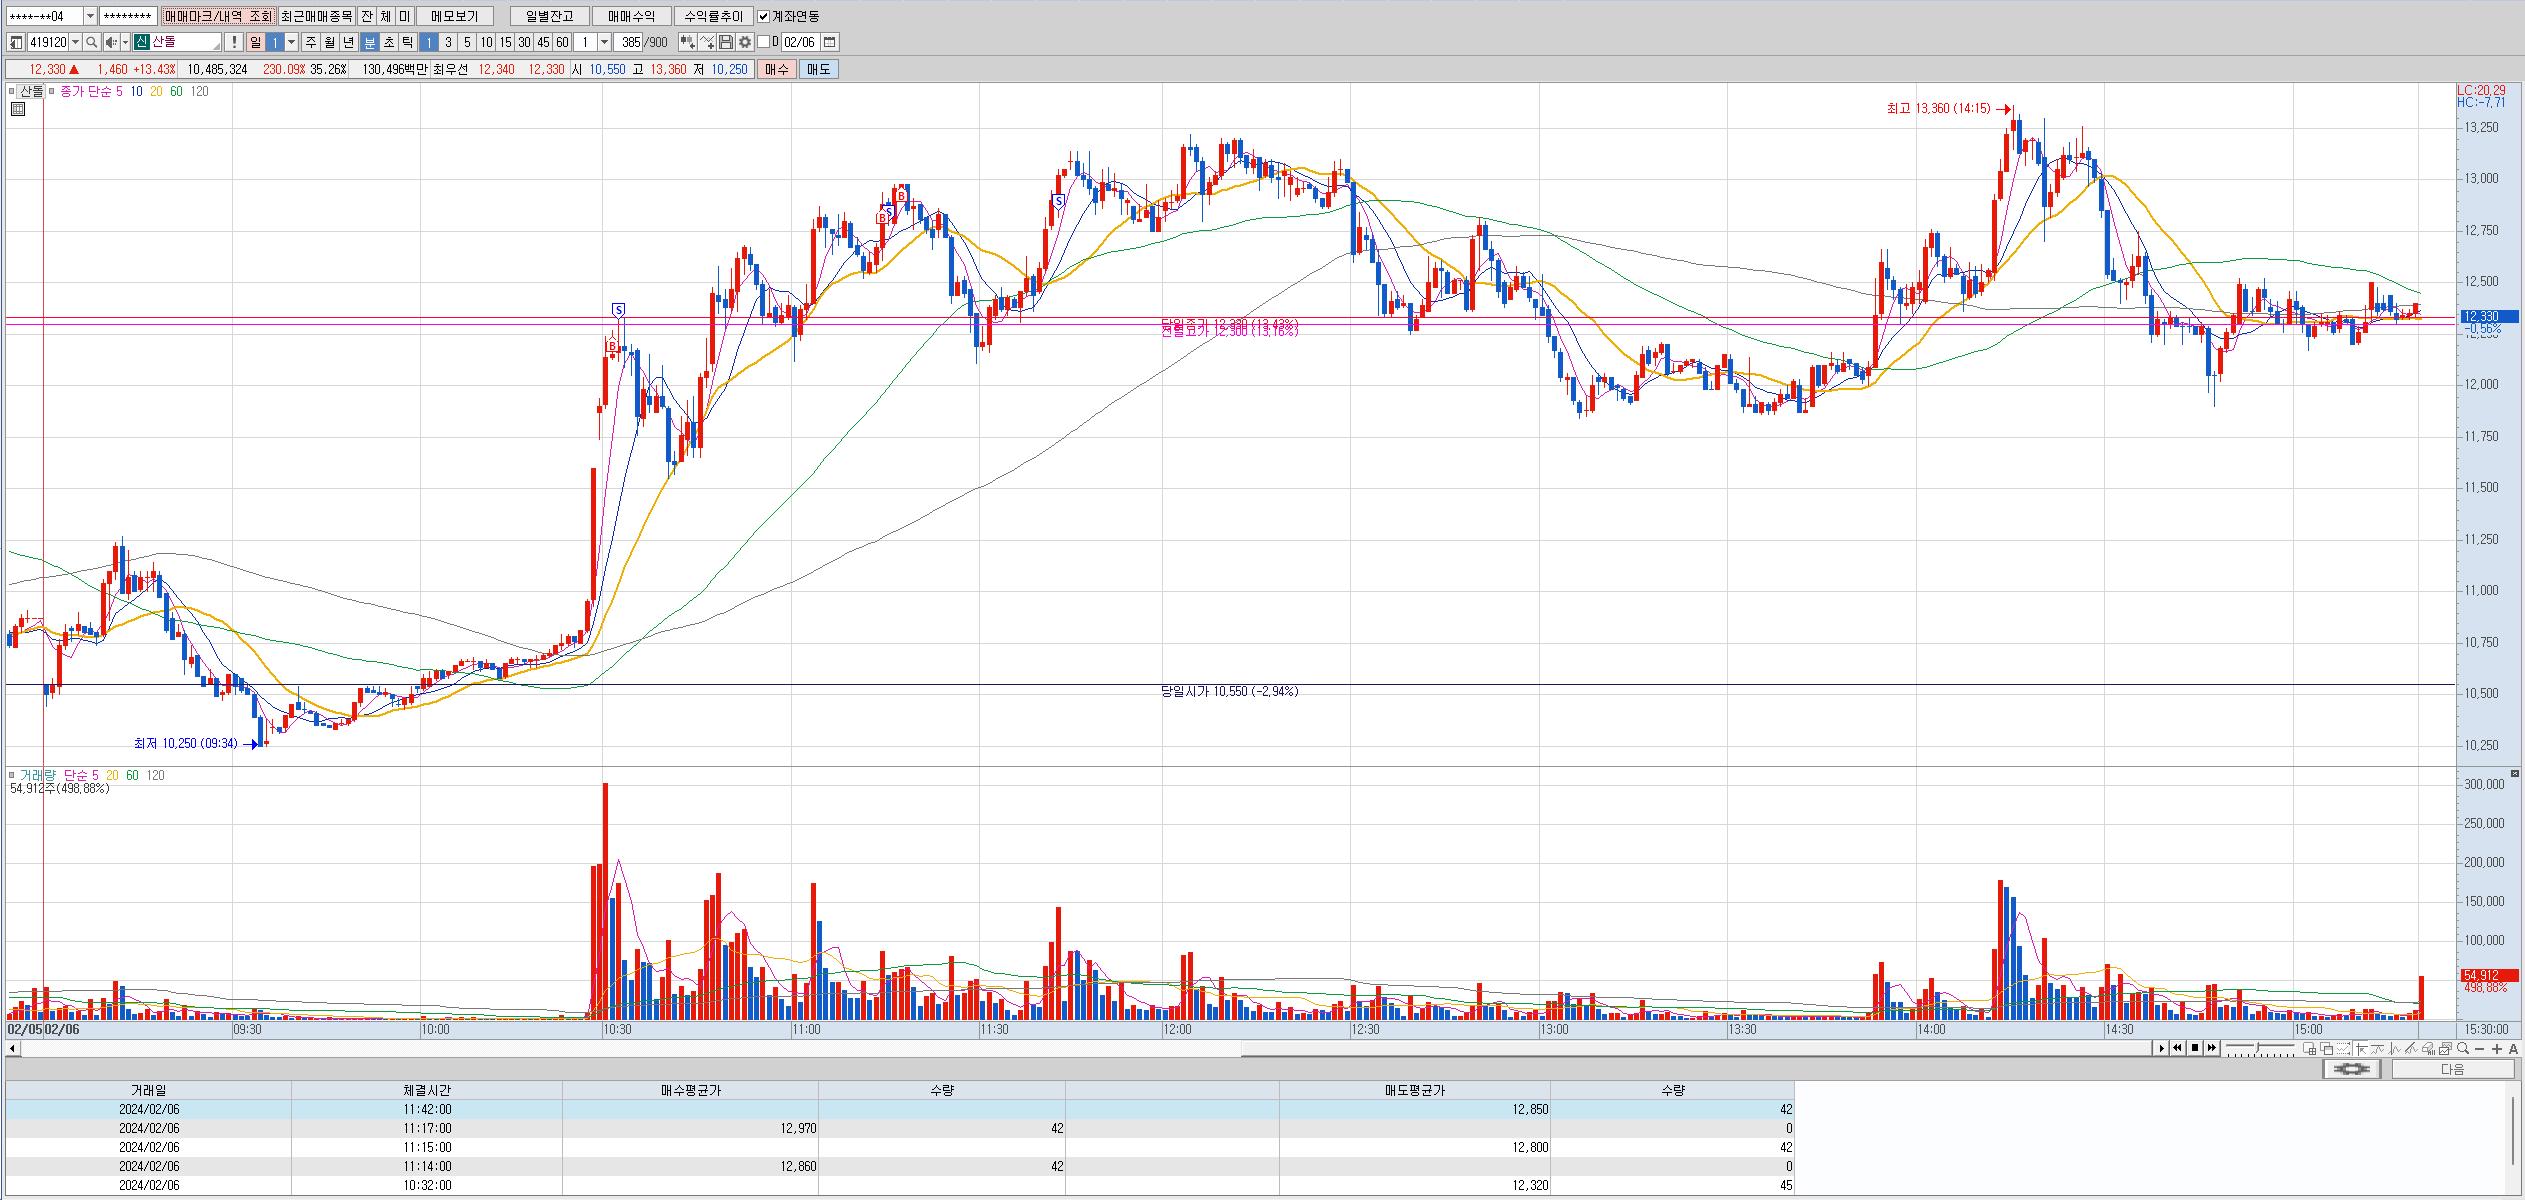
Task: Toggle the 계좌연동 checkbox
Action: pos(764,16)
